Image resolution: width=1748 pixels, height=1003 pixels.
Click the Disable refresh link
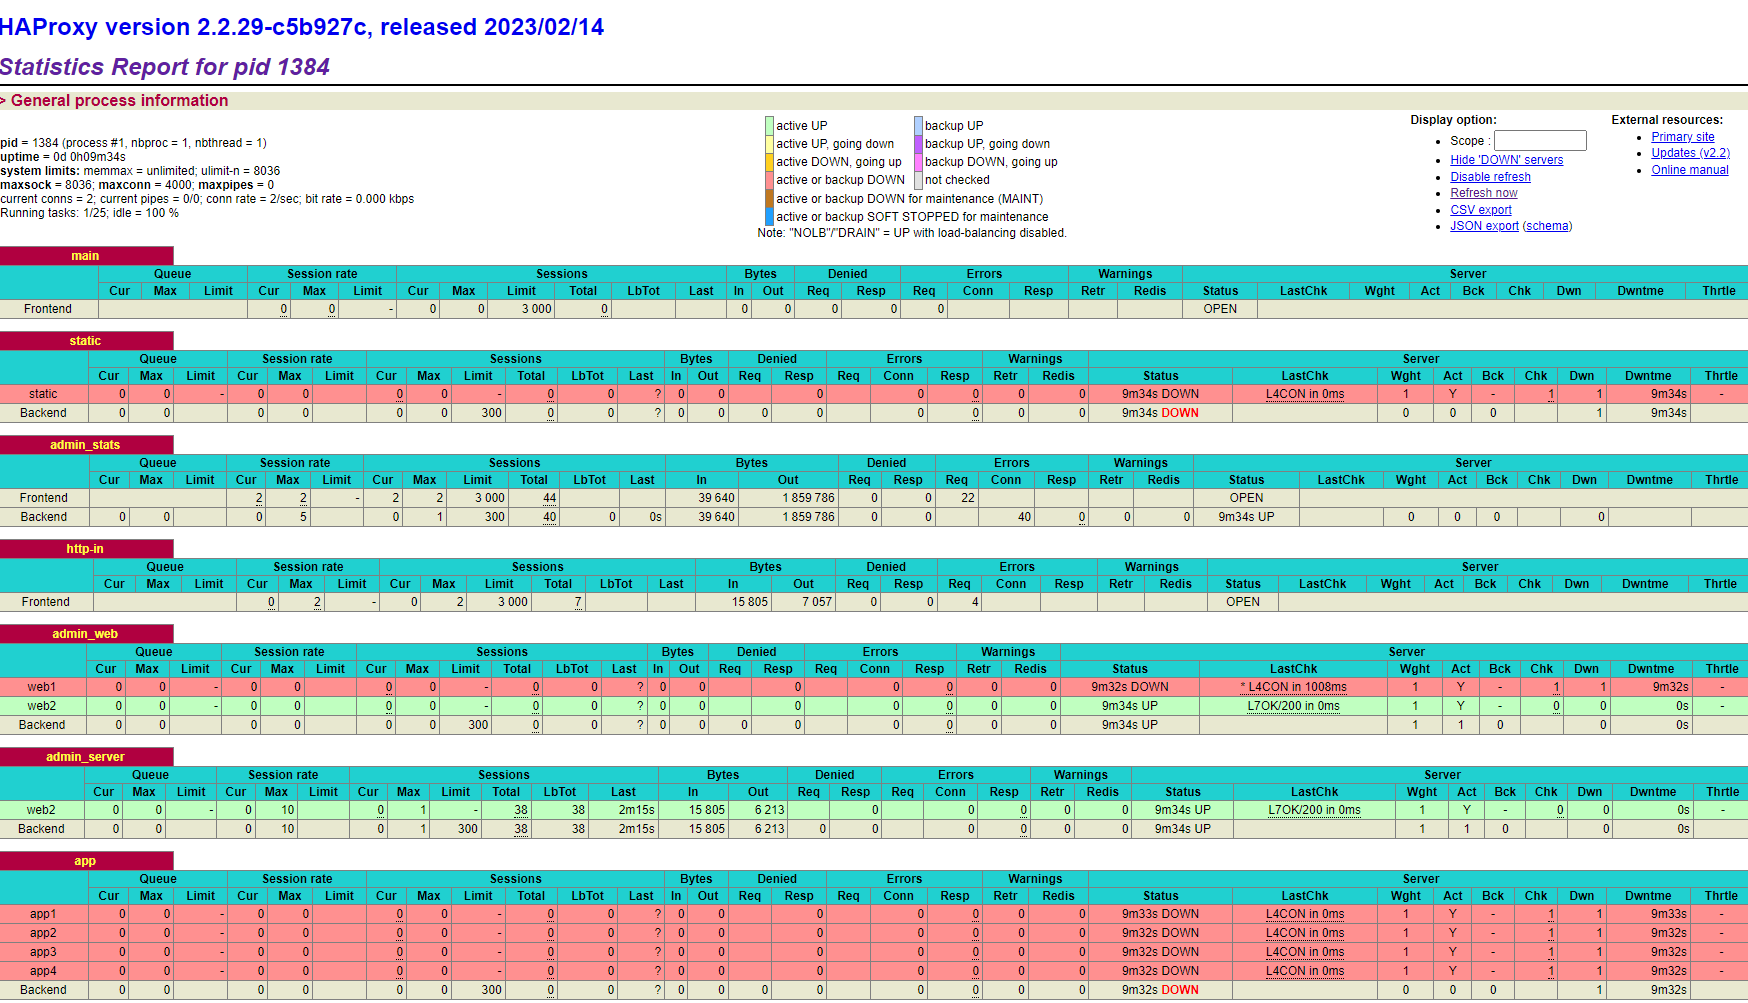[x=1490, y=177]
